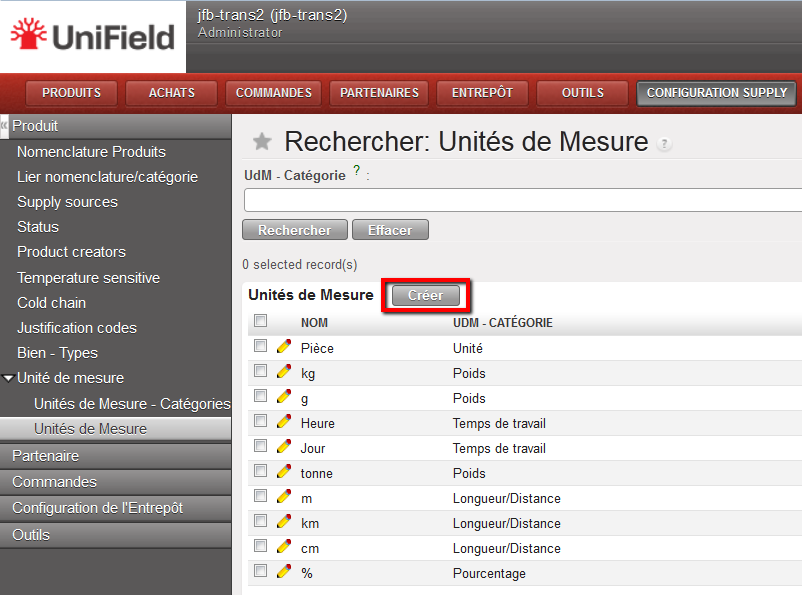The width and height of the screenshot is (802, 595).
Task: Click the Pourcentage category cell
Action: pyautogui.click(x=489, y=574)
